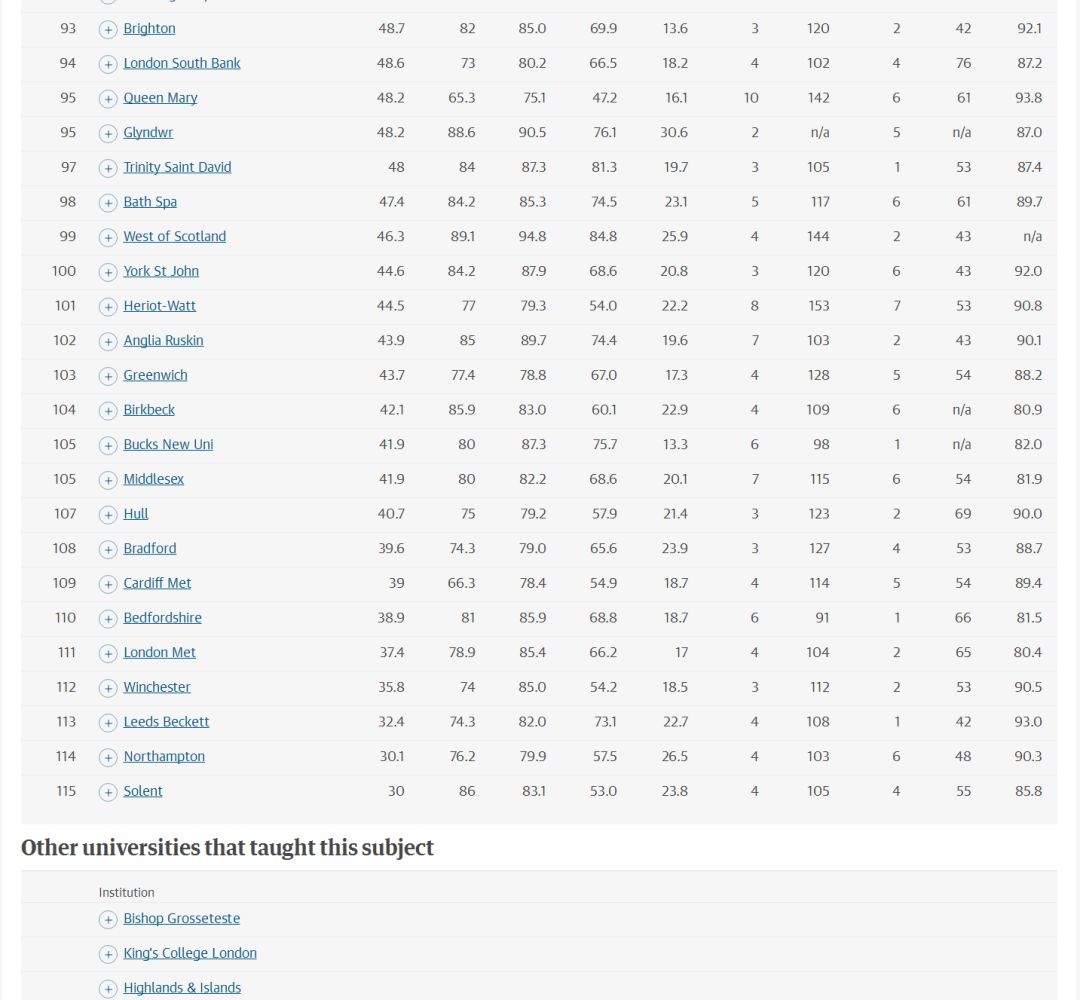
Task: Open the Bath Spa link
Action: (150, 202)
